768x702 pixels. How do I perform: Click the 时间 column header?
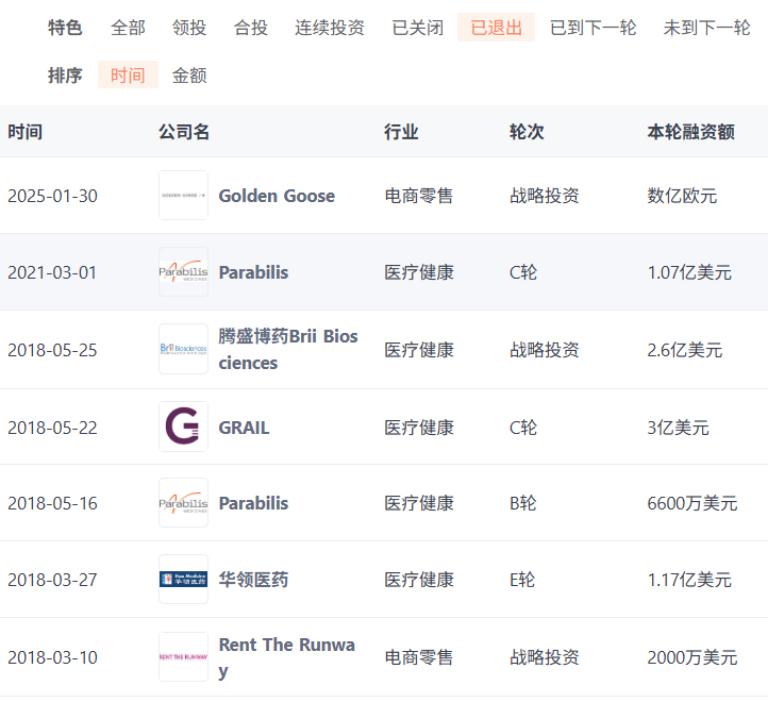point(25,132)
